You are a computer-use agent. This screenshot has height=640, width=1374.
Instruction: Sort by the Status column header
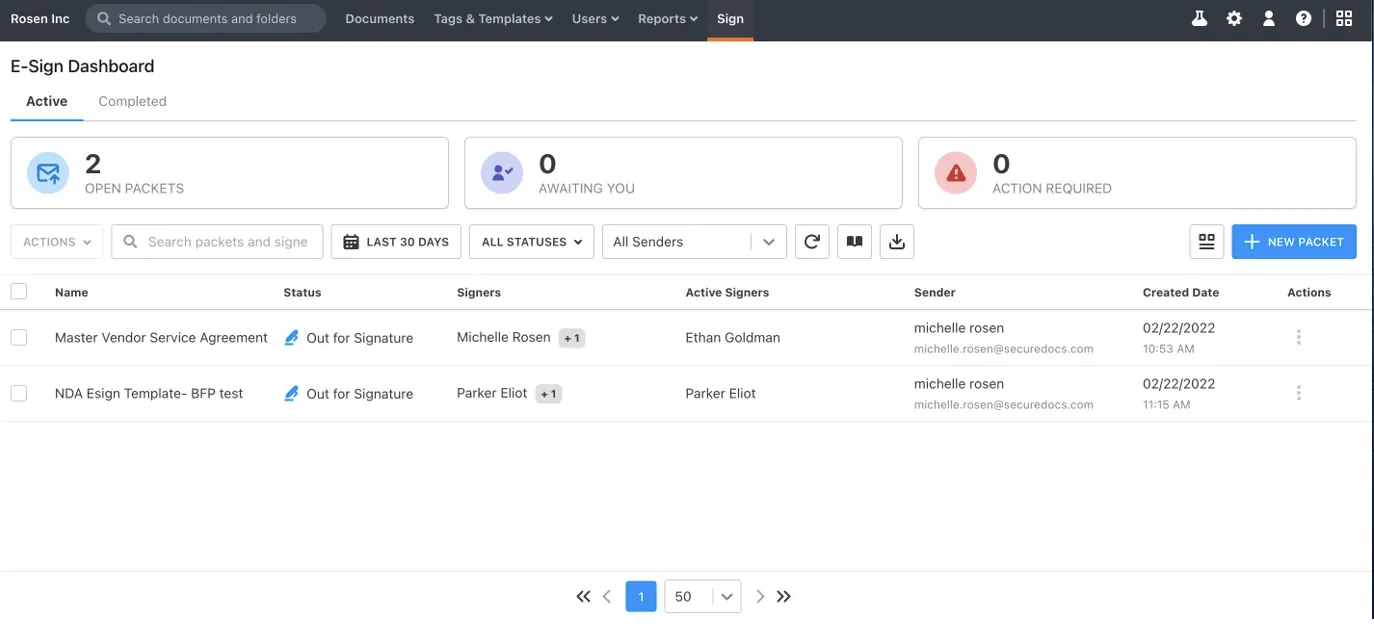pos(302,293)
